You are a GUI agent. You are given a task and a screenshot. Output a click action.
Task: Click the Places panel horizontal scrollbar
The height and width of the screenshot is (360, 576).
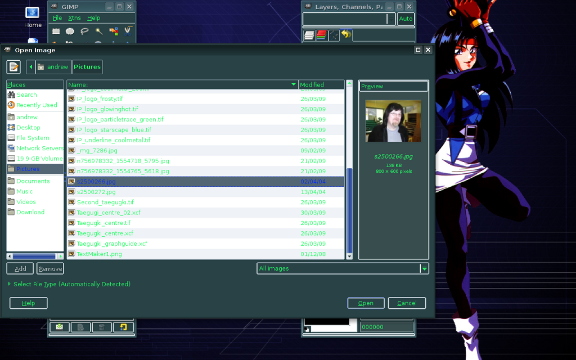(x=35, y=256)
